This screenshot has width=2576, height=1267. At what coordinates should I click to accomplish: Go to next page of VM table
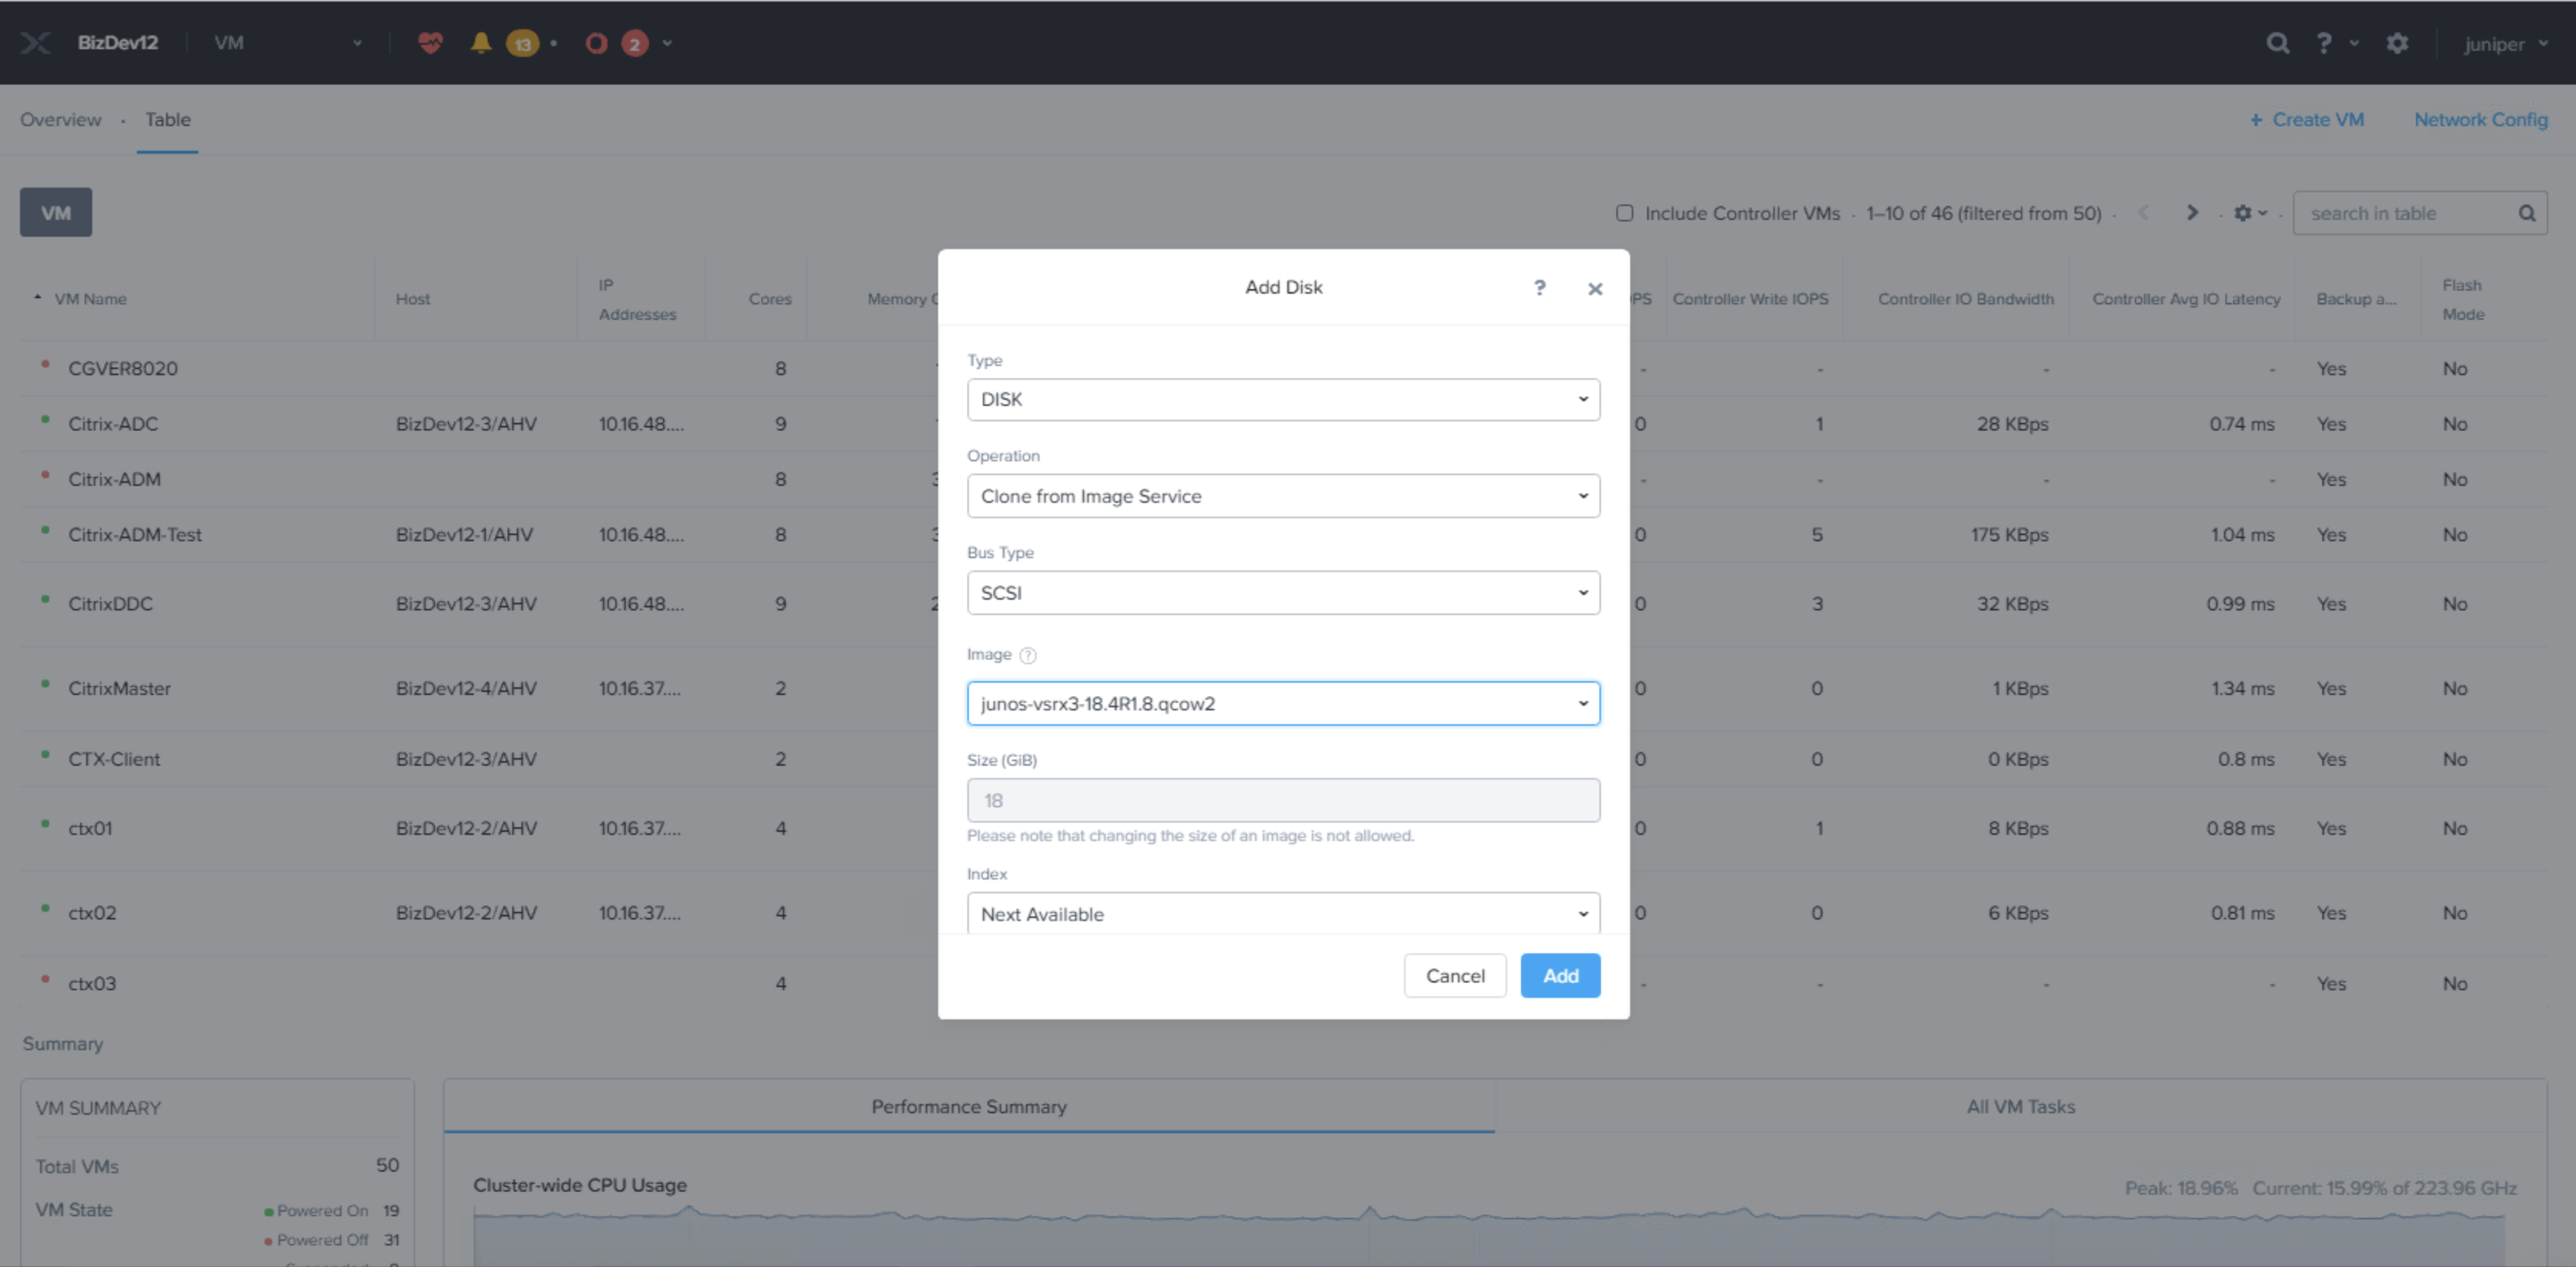click(x=2192, y=213)
